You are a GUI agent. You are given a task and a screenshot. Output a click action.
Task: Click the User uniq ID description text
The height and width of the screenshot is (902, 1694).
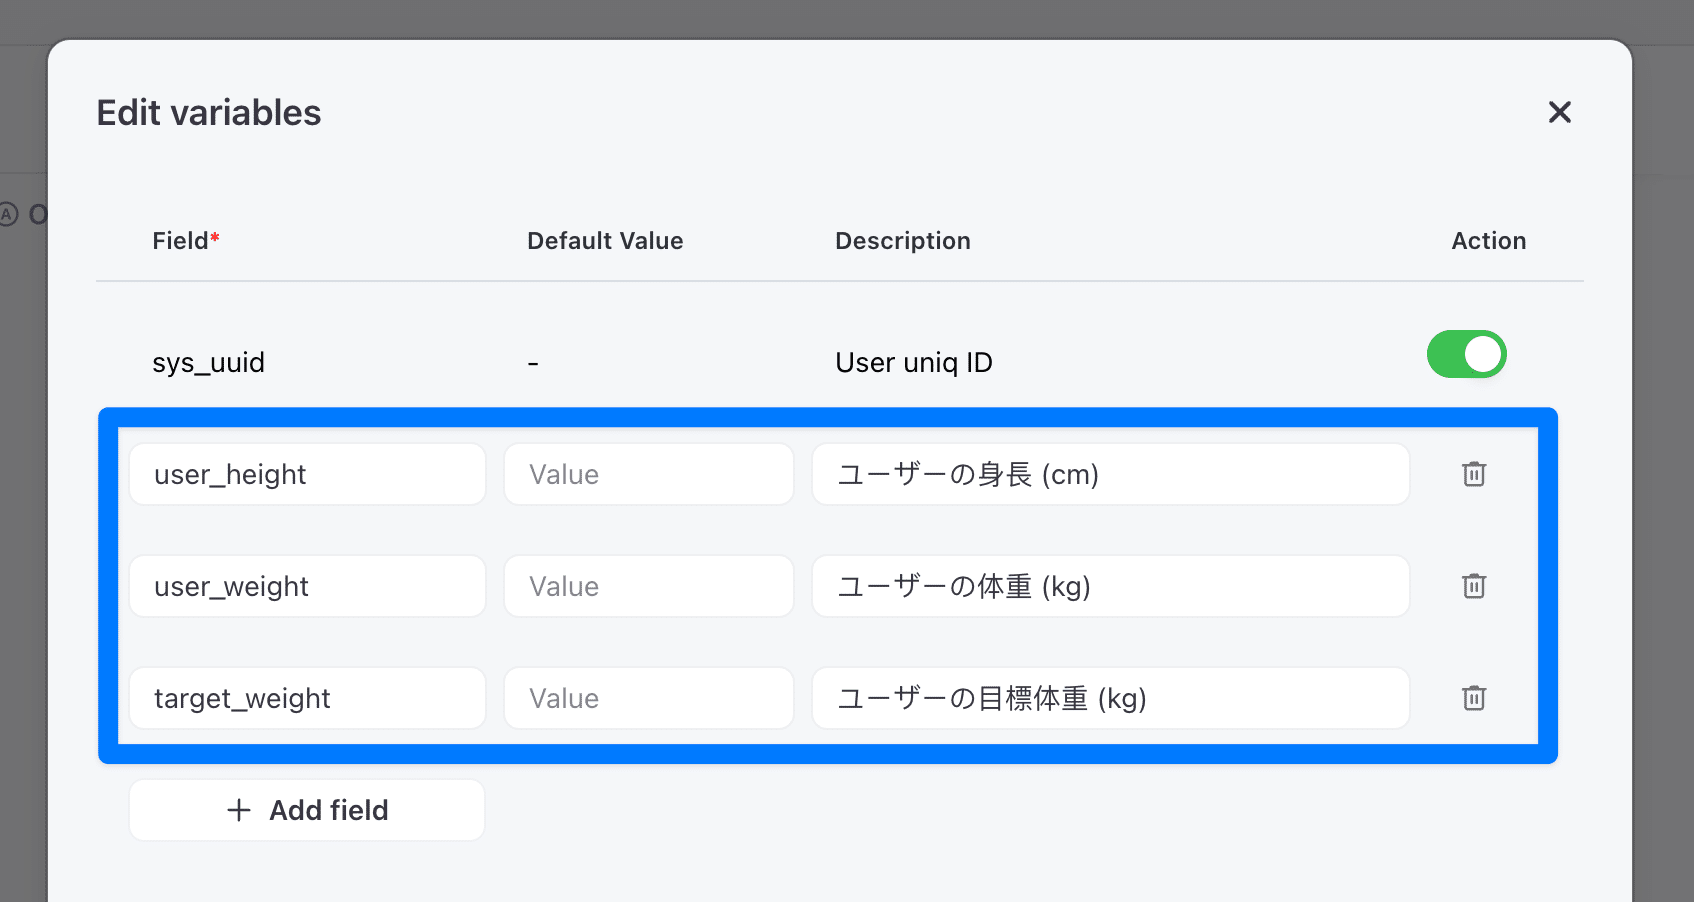tap(913, 363)
